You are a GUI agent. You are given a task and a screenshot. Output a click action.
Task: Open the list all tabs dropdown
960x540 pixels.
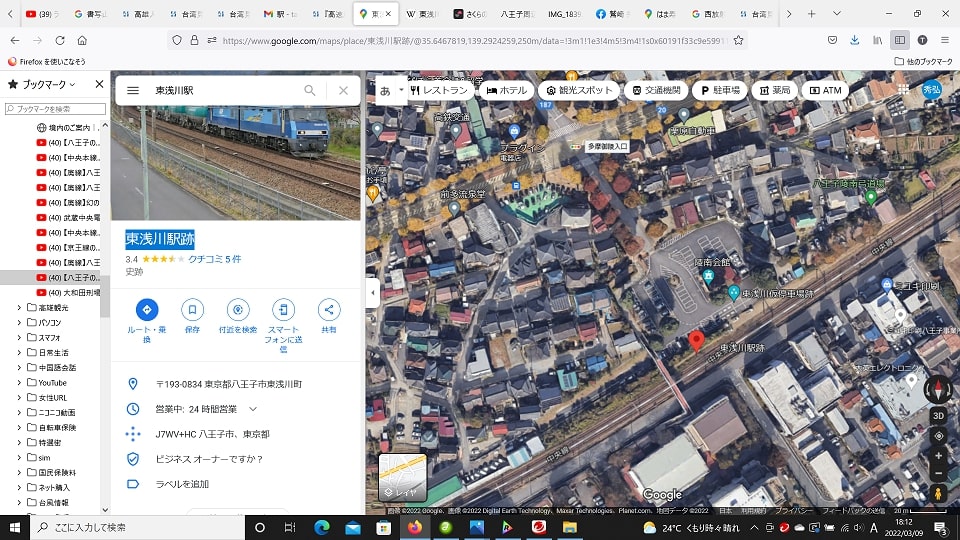[836, 13]
